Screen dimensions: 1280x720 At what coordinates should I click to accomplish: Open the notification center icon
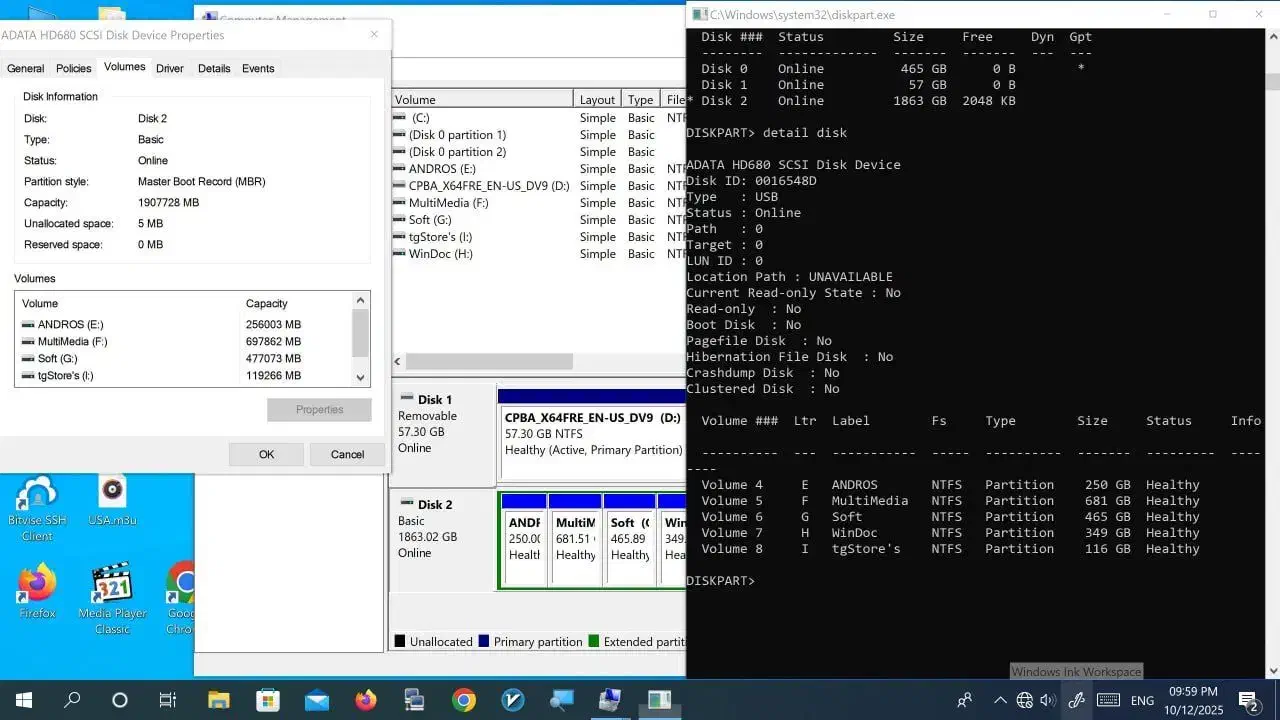coord(1248,700)
